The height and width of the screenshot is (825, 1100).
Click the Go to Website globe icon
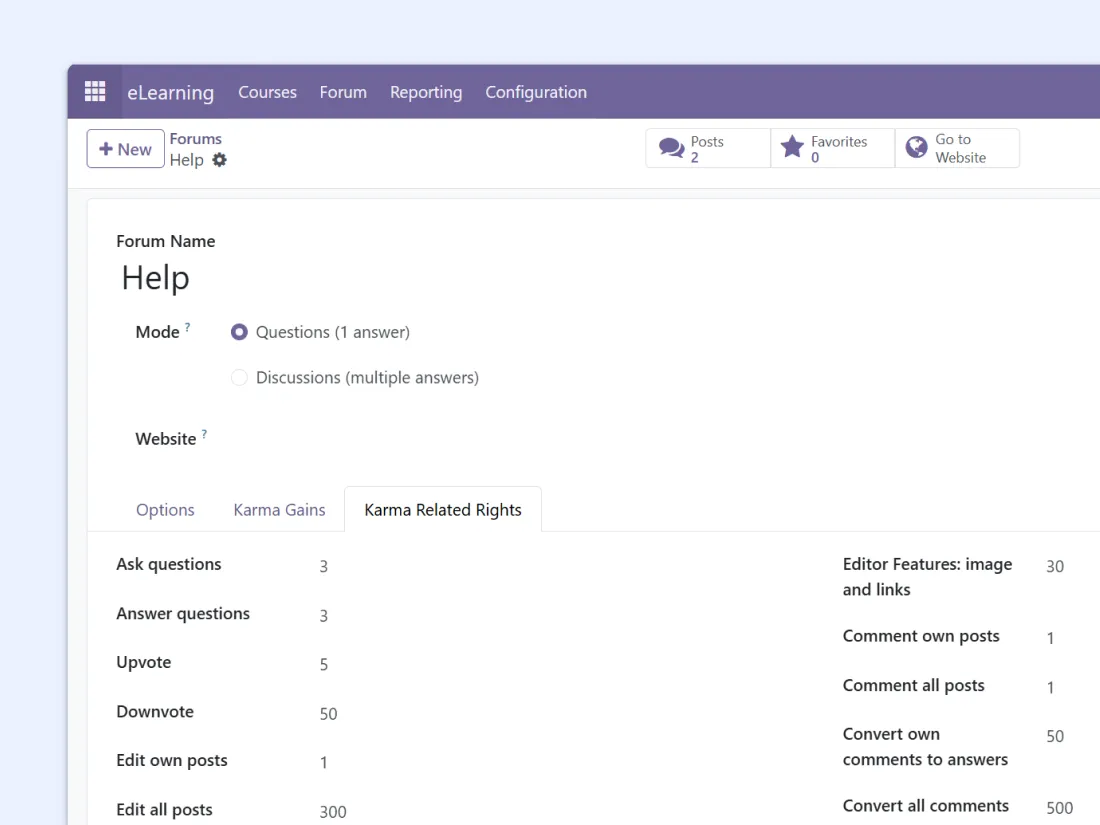point(916,148)
